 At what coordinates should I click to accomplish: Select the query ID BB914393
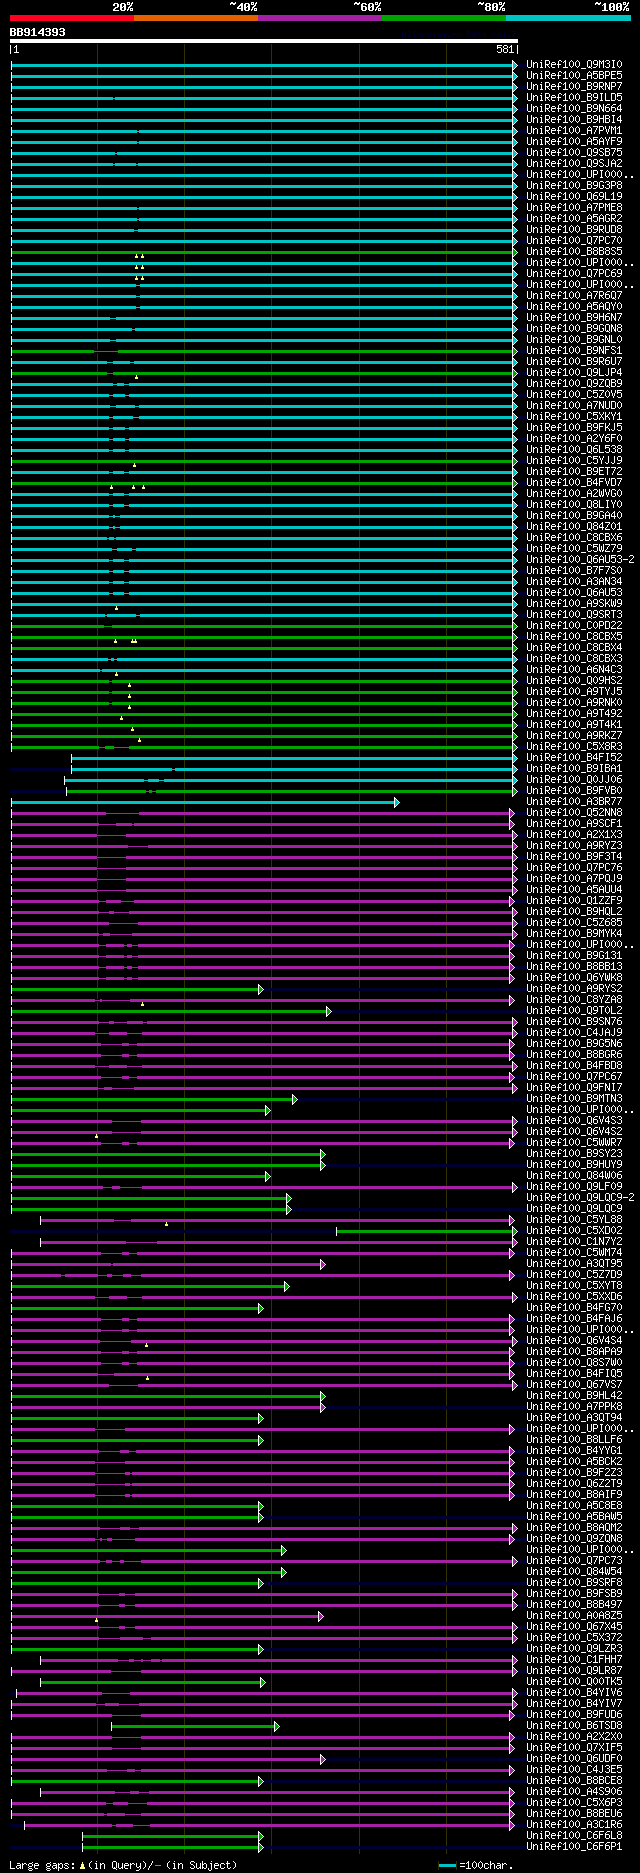pyautogui.click(x=38, y=32)
